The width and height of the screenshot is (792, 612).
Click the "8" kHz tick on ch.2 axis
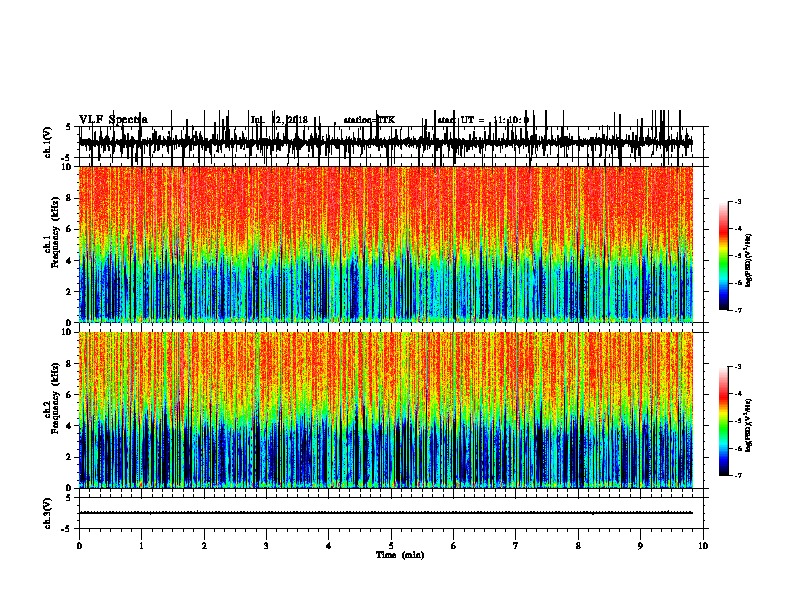69,364
